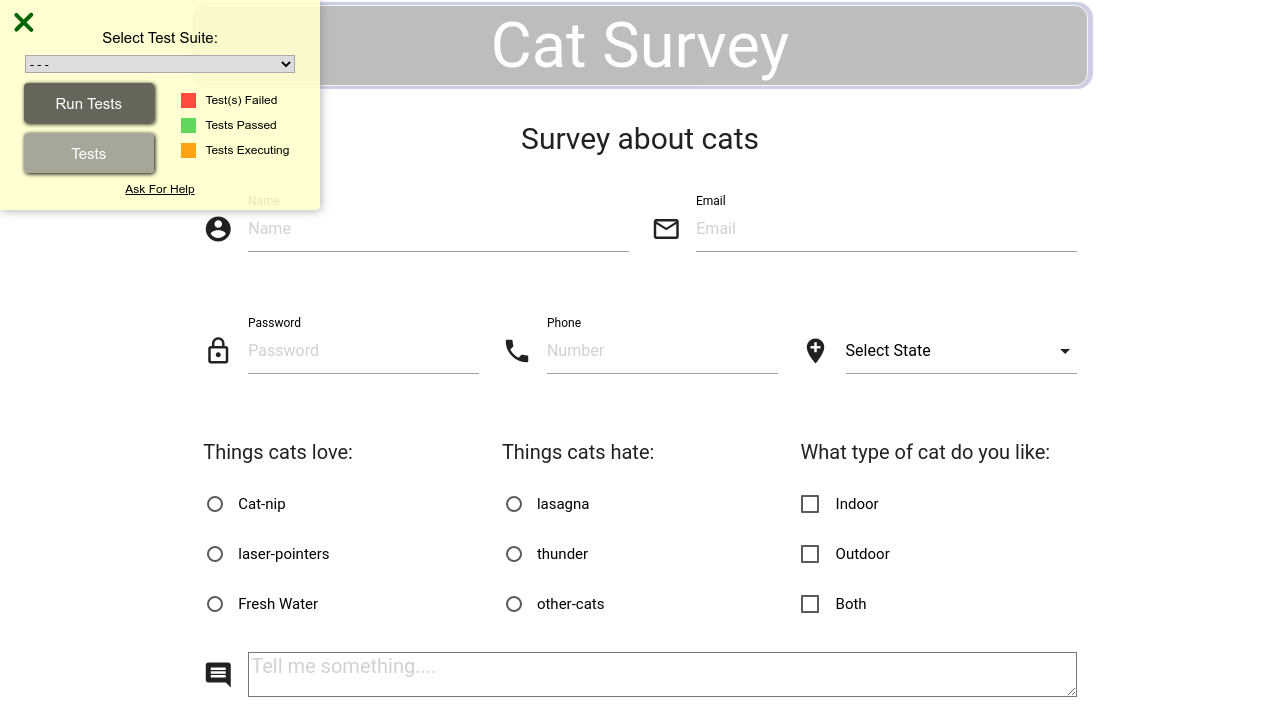Focus the Password input field
The image size is (1280, 720).
pyautogui.click(x=363, y=351)
